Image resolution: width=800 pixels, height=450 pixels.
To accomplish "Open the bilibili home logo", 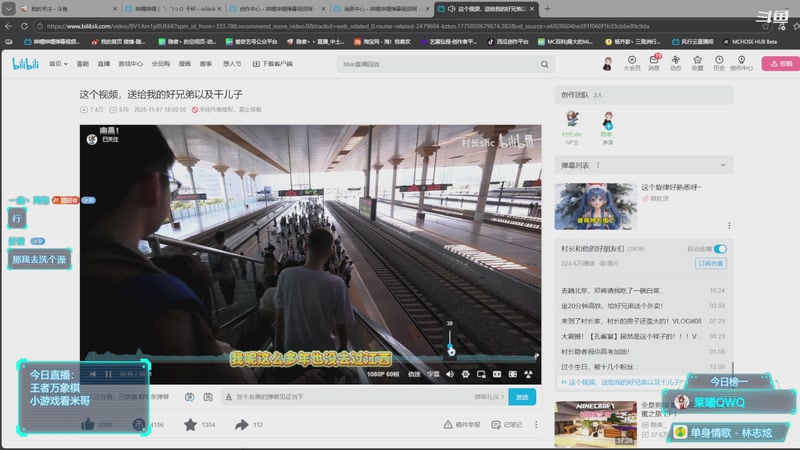I will (x=26, y=64).
